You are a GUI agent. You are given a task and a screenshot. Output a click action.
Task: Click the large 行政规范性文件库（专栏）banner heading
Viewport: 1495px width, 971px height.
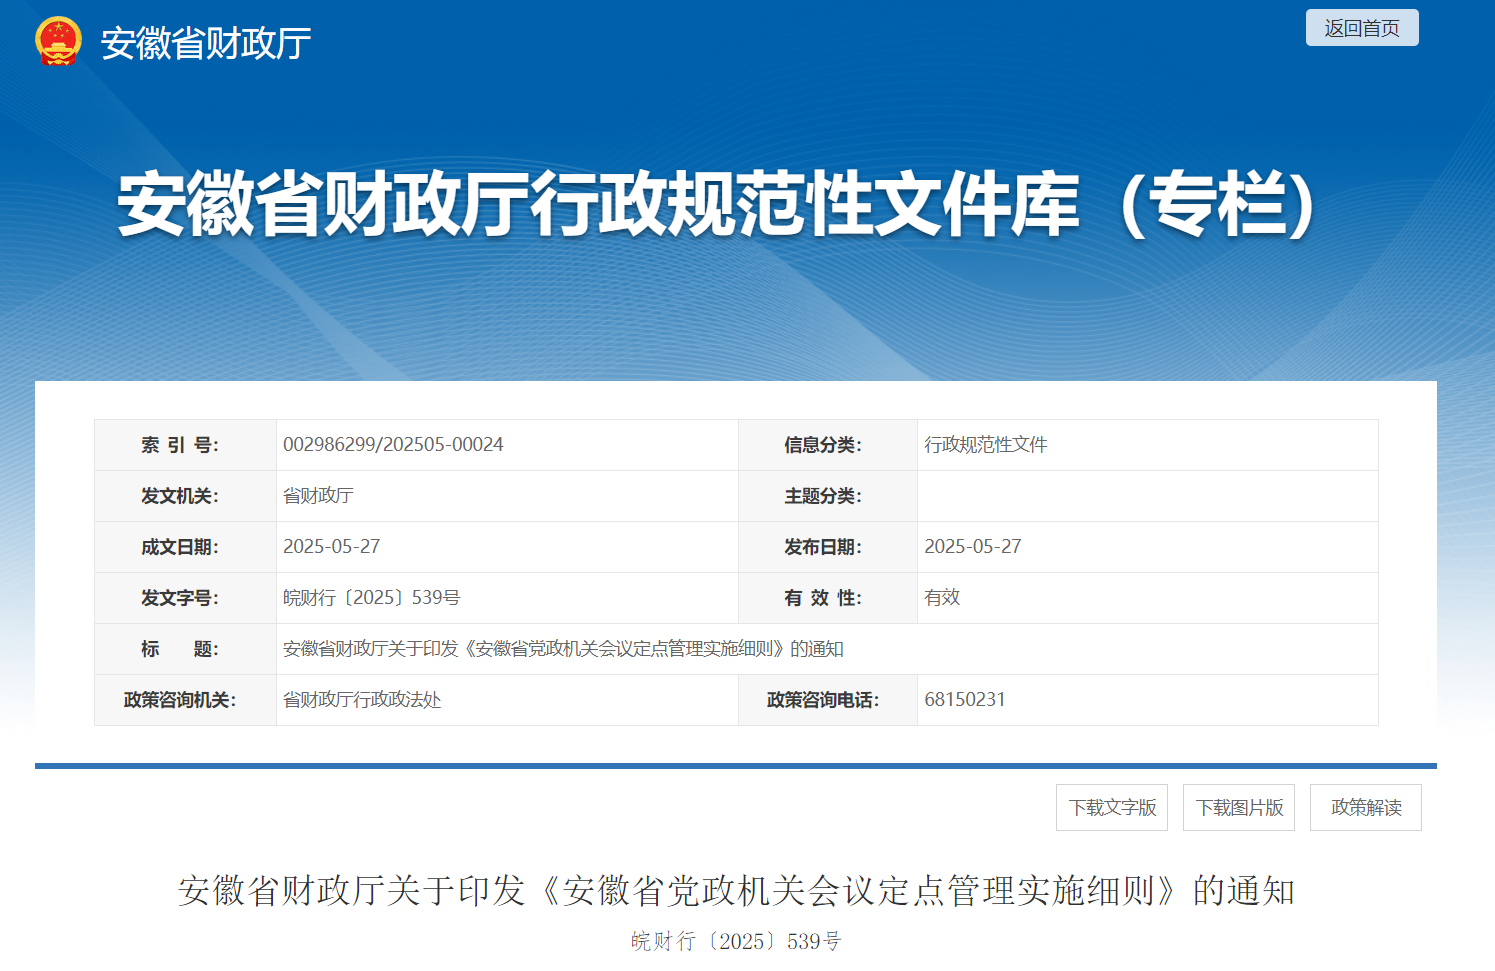coord(718,205)
